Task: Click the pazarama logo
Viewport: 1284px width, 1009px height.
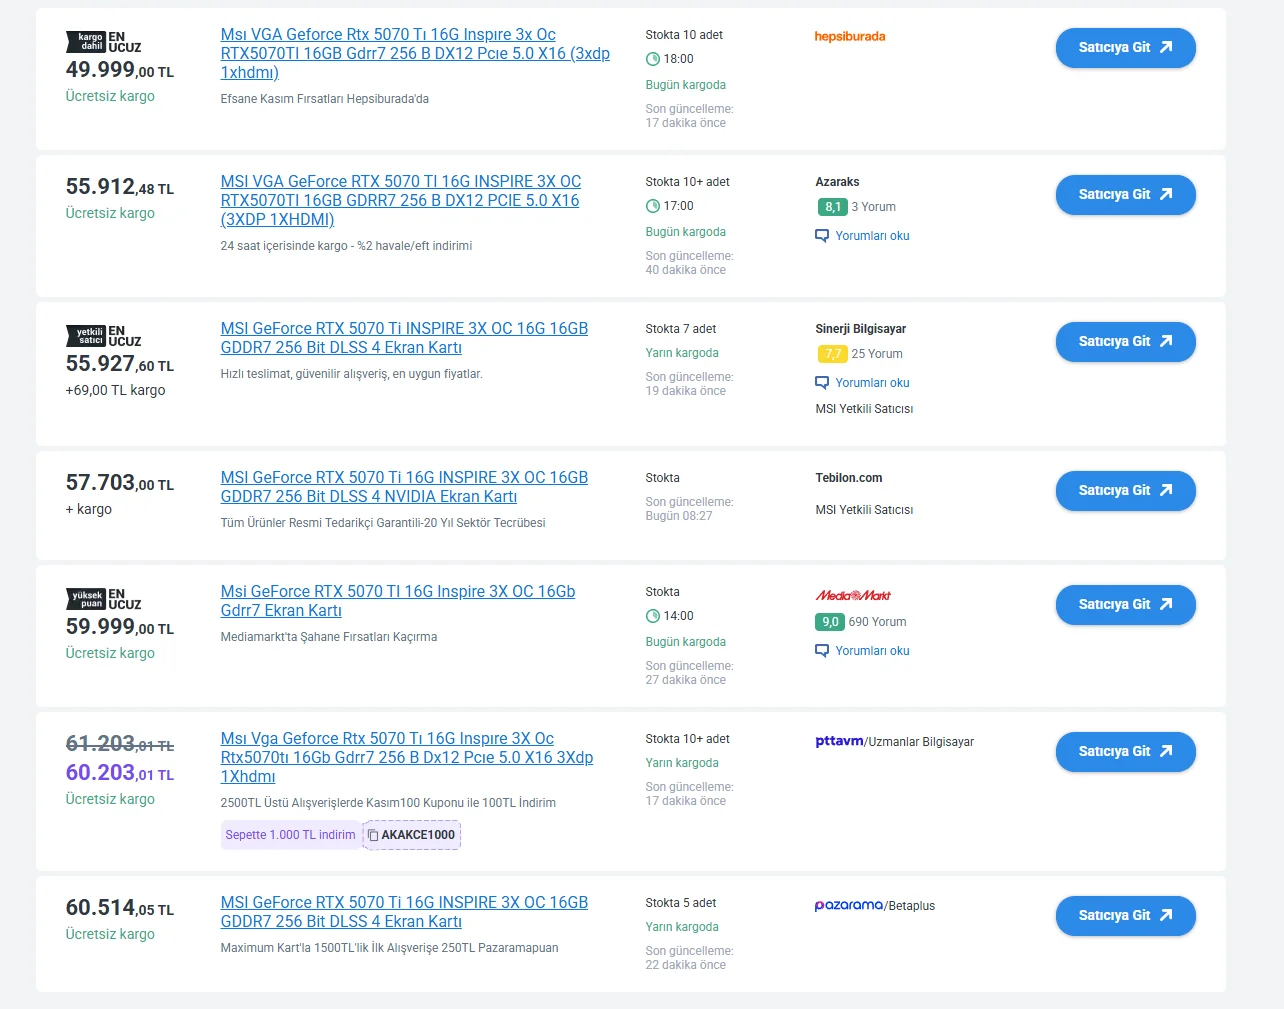Action: (x=849, y=905)
